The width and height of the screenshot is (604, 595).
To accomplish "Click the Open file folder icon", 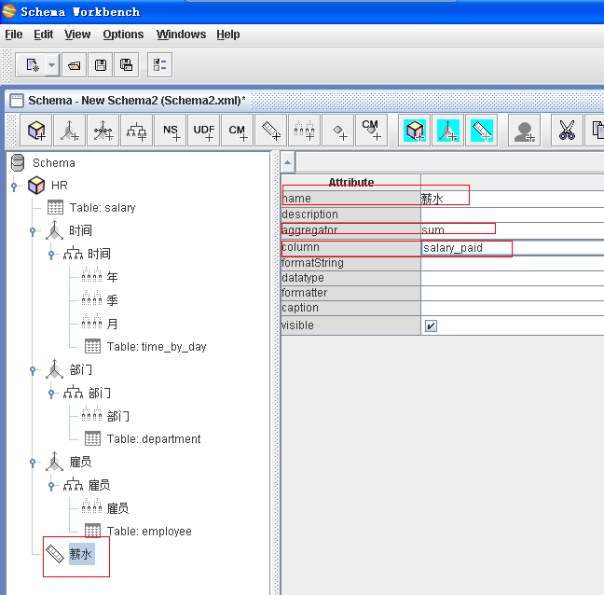I will pos(74,65).
